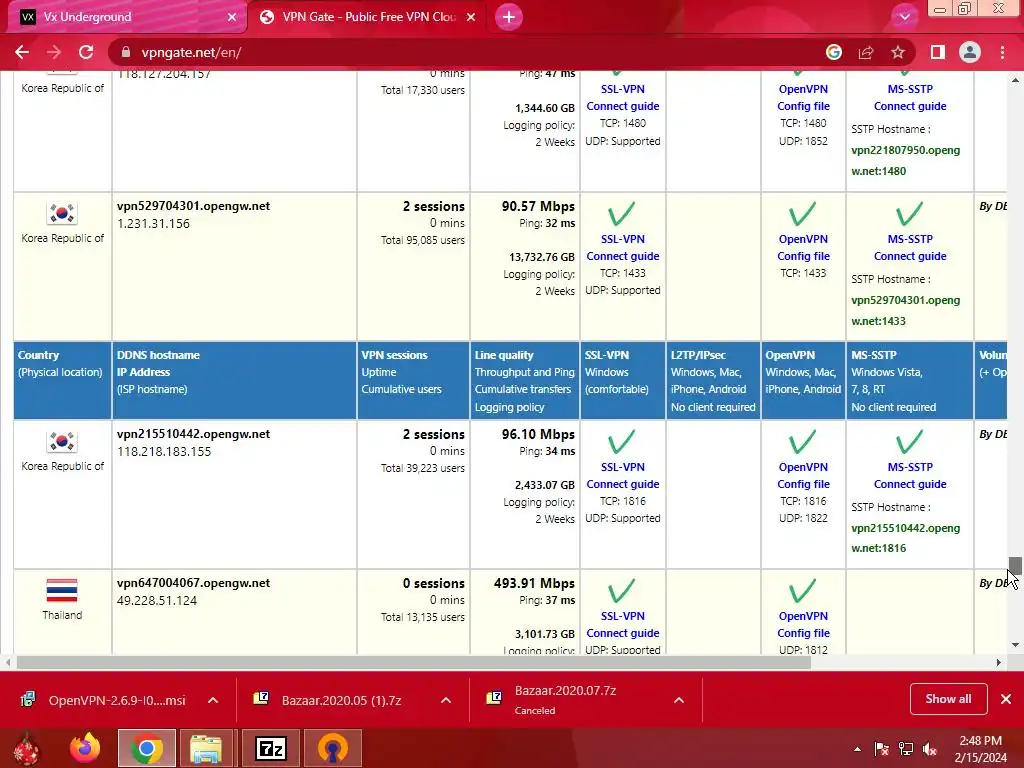This screenshot has height=768, width=1024.
Task: Click the 493.91 Mbps throughput value
Action: coord(534,583)
